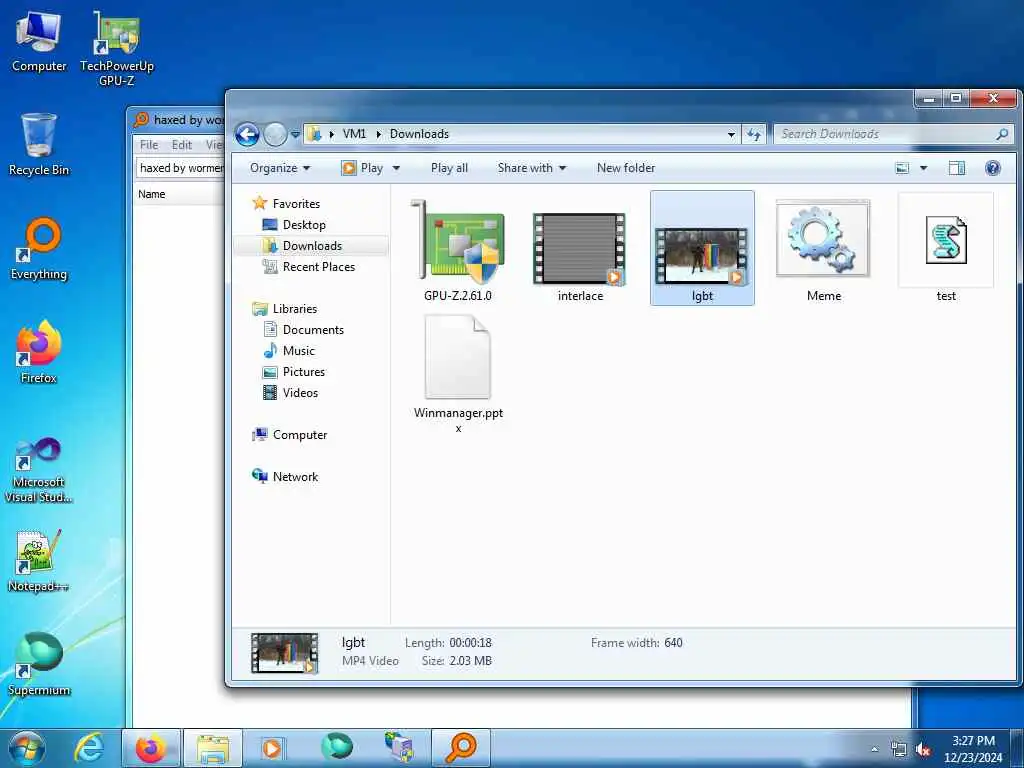This screenshot has width=1024, height=768.
Task: Open Edit menu in Everything window
Action: [182, 145]
